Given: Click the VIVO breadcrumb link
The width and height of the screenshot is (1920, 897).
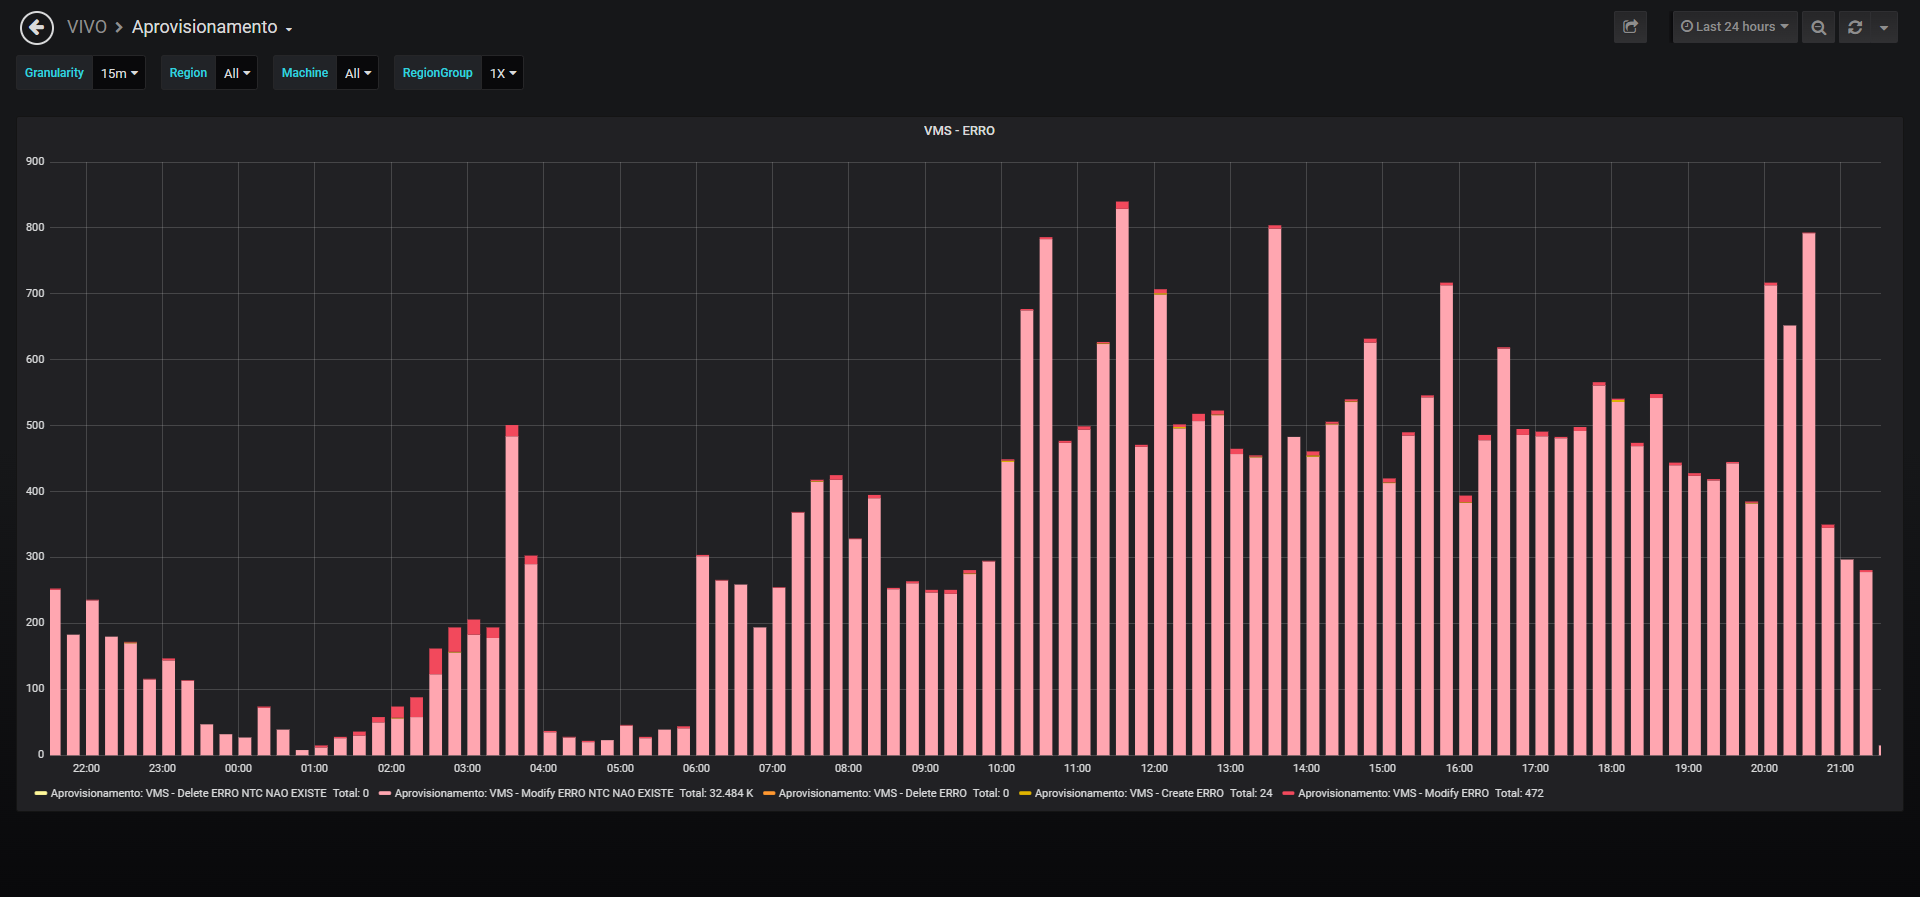Looking at the screenshot, I should pyautogui.click(x=87, y=27).
